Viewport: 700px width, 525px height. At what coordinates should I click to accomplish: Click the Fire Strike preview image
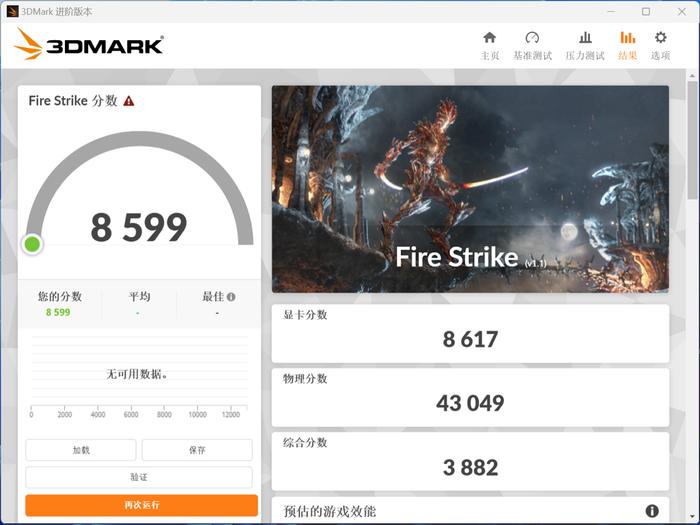pyautogui.click(x=470, y=189)
